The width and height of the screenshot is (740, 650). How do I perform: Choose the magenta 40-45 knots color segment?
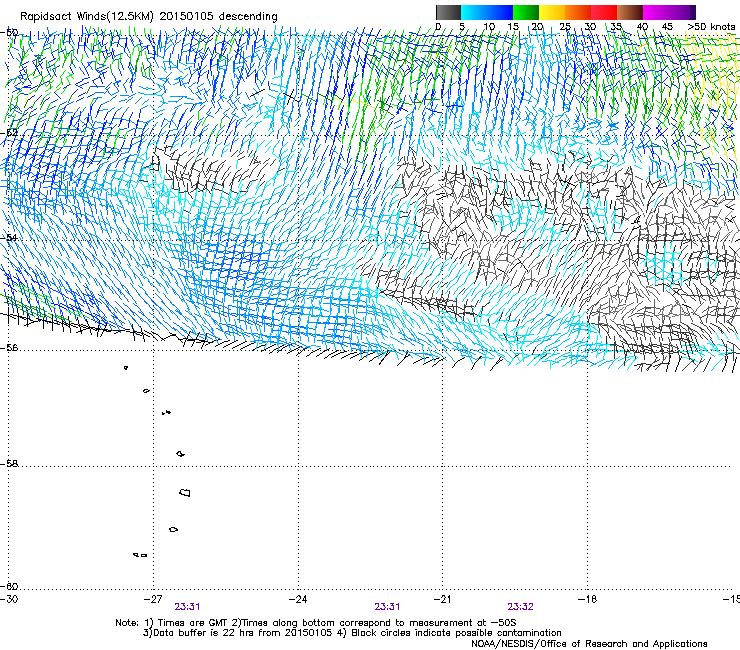tap(656, 12)
